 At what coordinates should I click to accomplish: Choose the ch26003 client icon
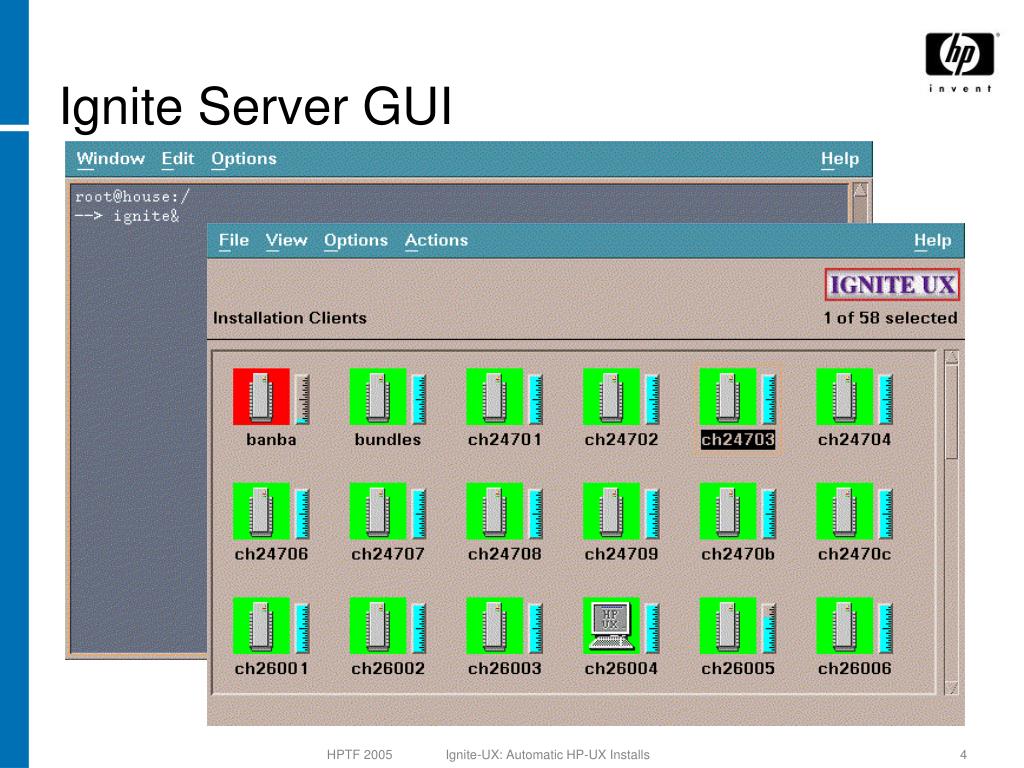coord(495,625)
